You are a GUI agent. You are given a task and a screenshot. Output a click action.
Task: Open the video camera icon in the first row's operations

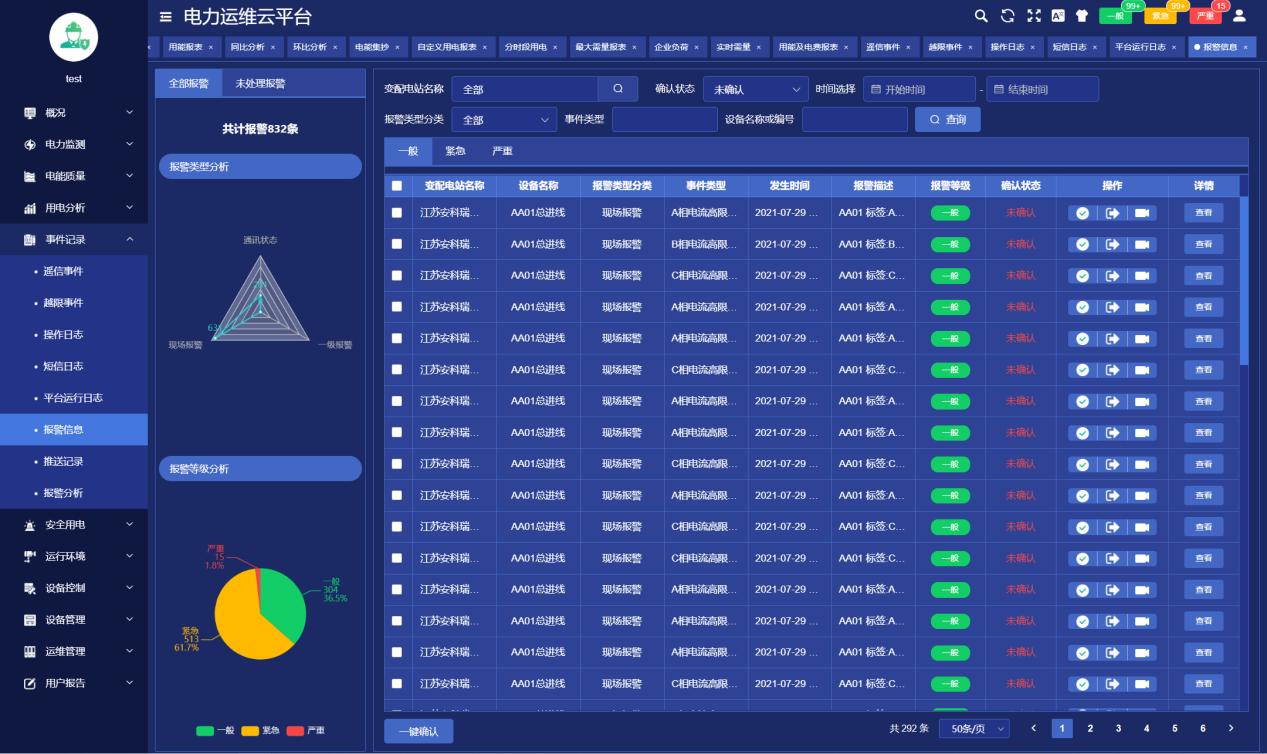(1139, 212)
